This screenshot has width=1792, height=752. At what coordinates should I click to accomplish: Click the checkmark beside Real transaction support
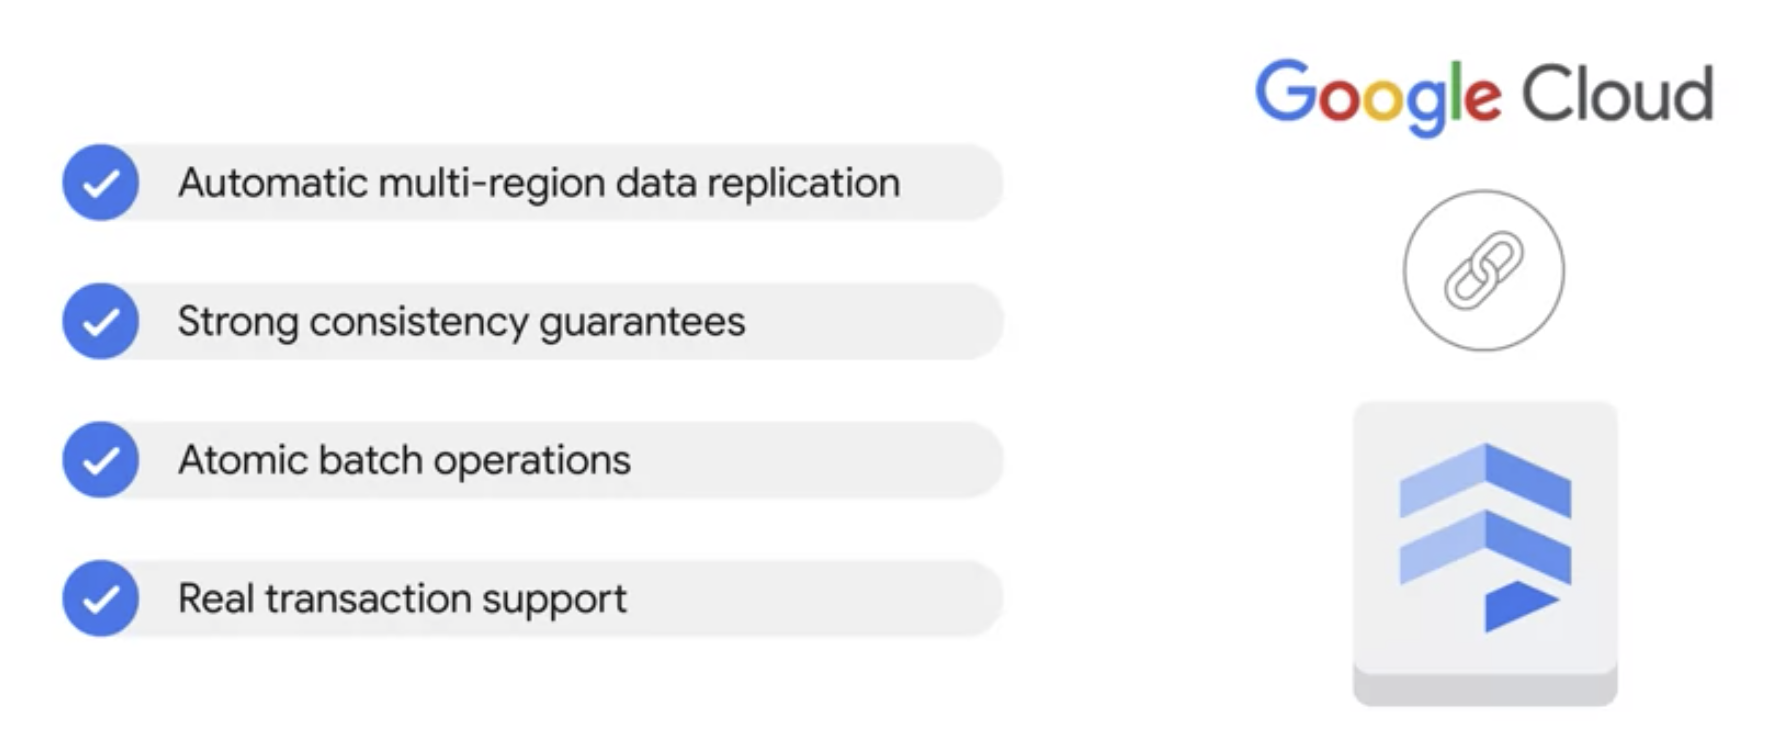pyautogui.click(x=100, y=598)
